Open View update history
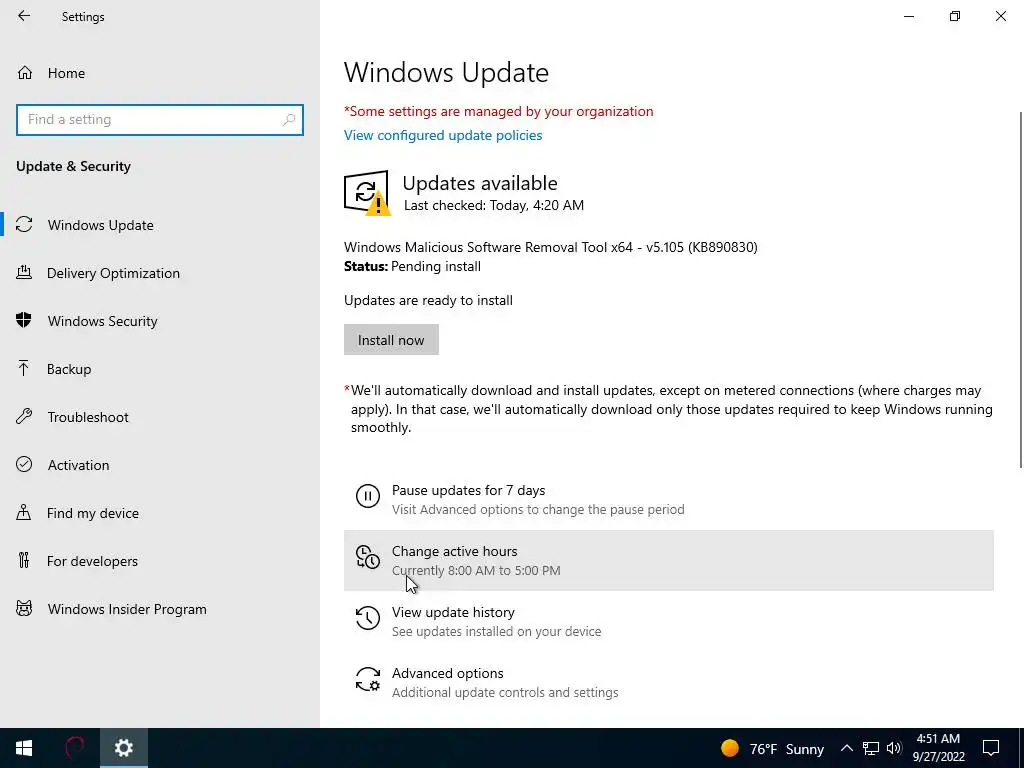The width and height of the screenshot is (1024, 768). pyautogui.click(x=669, y=621)
